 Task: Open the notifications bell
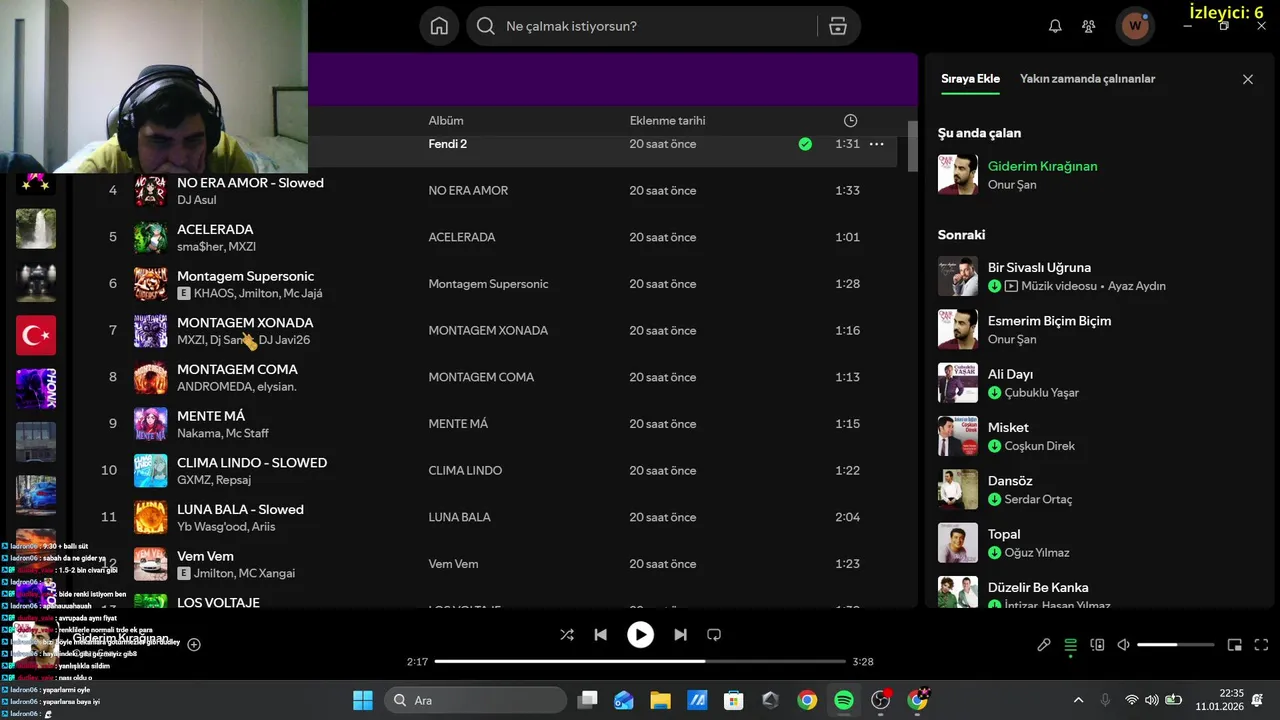click(x=1055, y=26)
